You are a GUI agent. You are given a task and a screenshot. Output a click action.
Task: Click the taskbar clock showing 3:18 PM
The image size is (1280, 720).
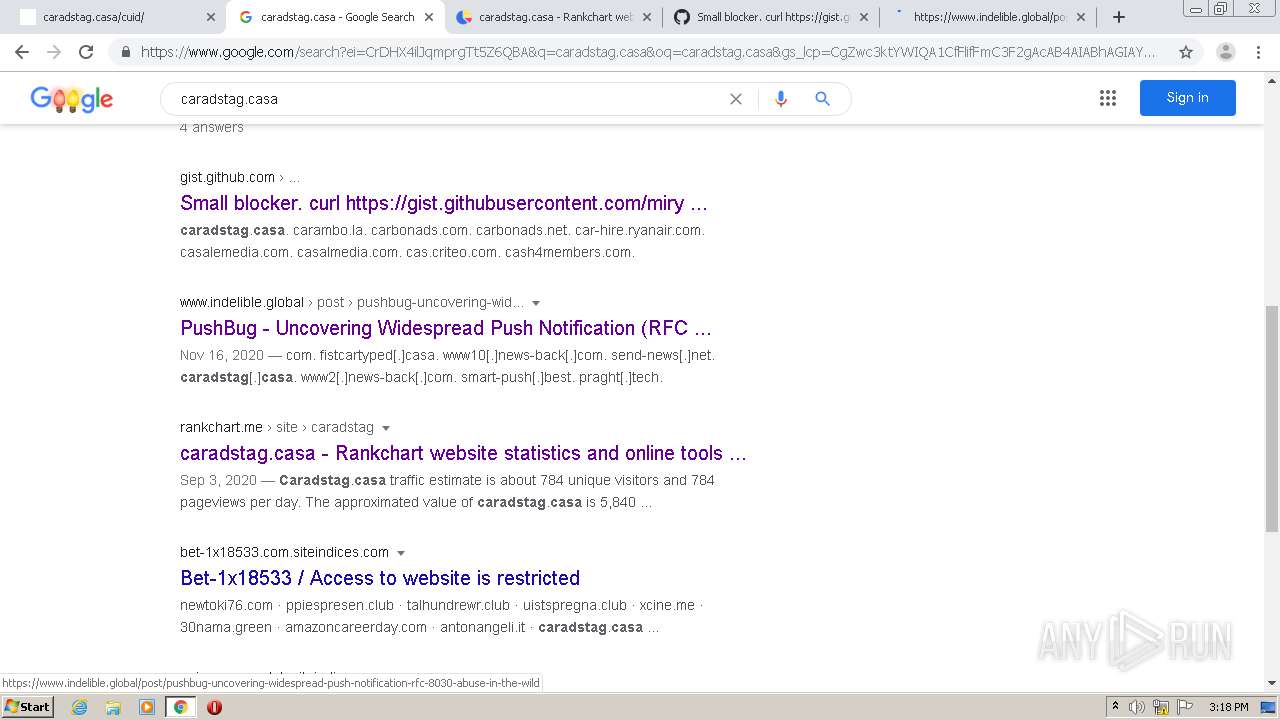click(x=1228, y=707)
